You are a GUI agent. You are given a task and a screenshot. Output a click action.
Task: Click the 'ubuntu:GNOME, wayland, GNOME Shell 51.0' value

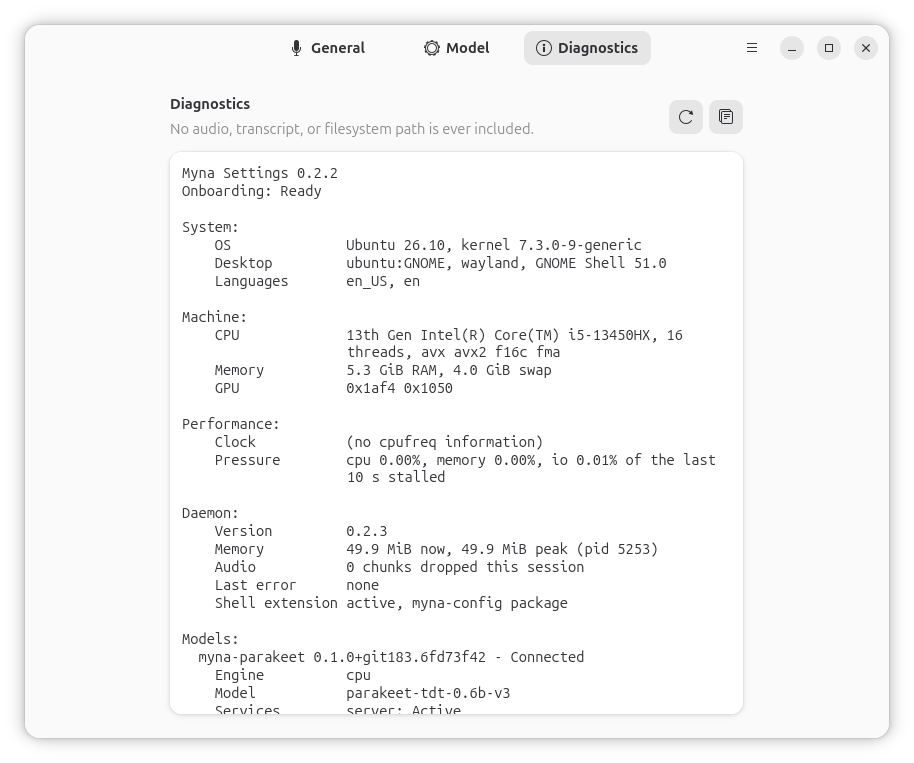506,263
